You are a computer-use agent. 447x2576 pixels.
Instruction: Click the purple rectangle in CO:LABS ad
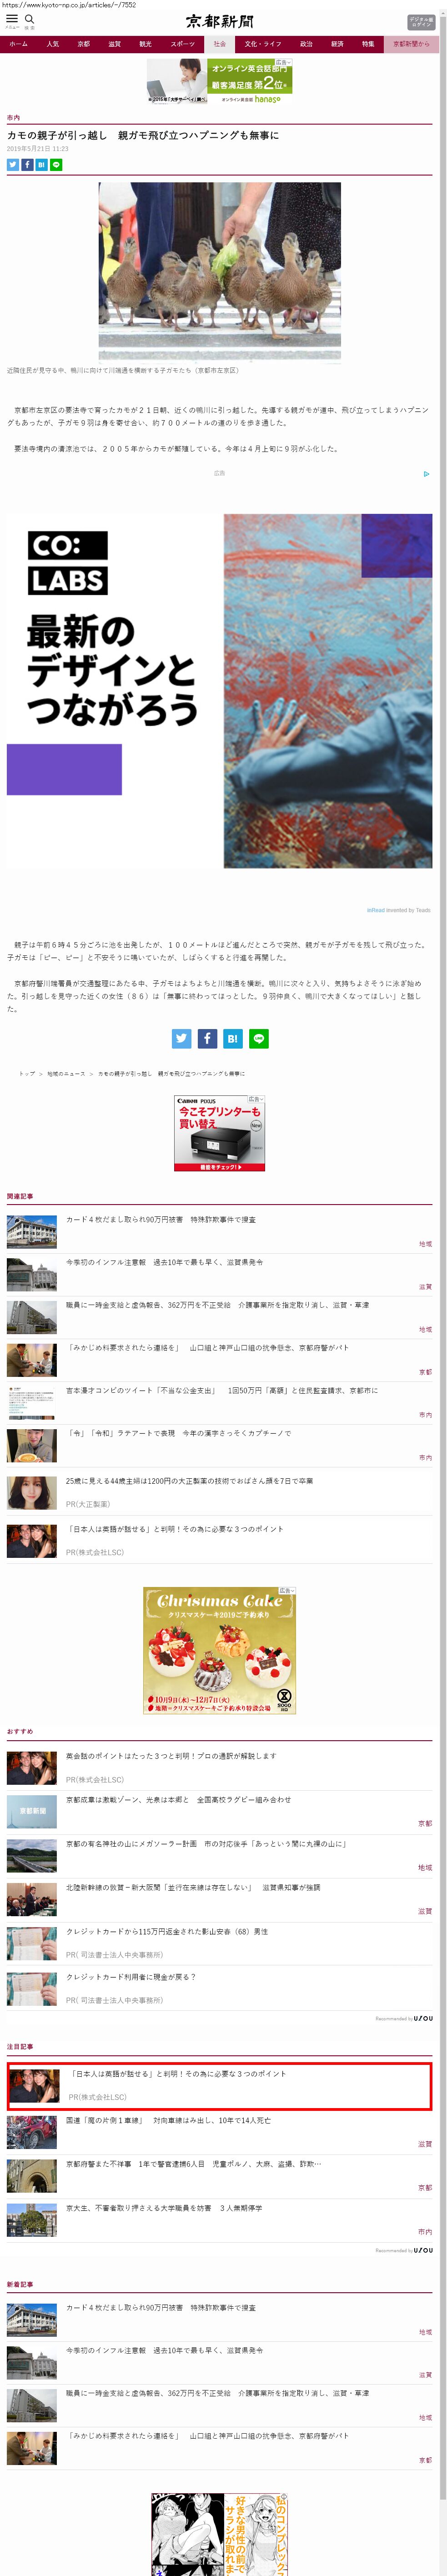[x=64, y=769]
